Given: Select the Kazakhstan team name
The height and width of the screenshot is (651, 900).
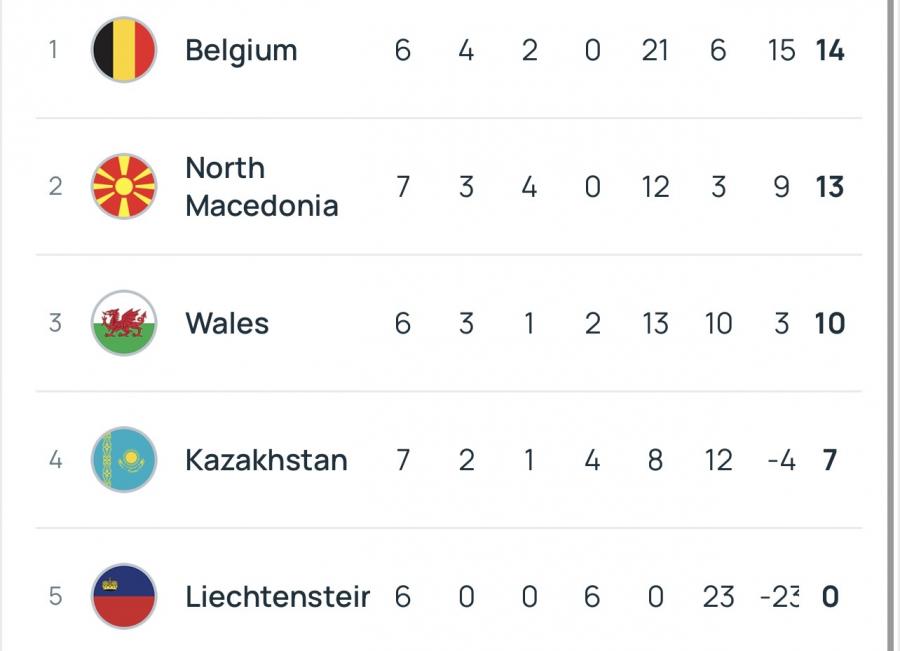Looking at the screenshot, I should [x=266, y=460].
